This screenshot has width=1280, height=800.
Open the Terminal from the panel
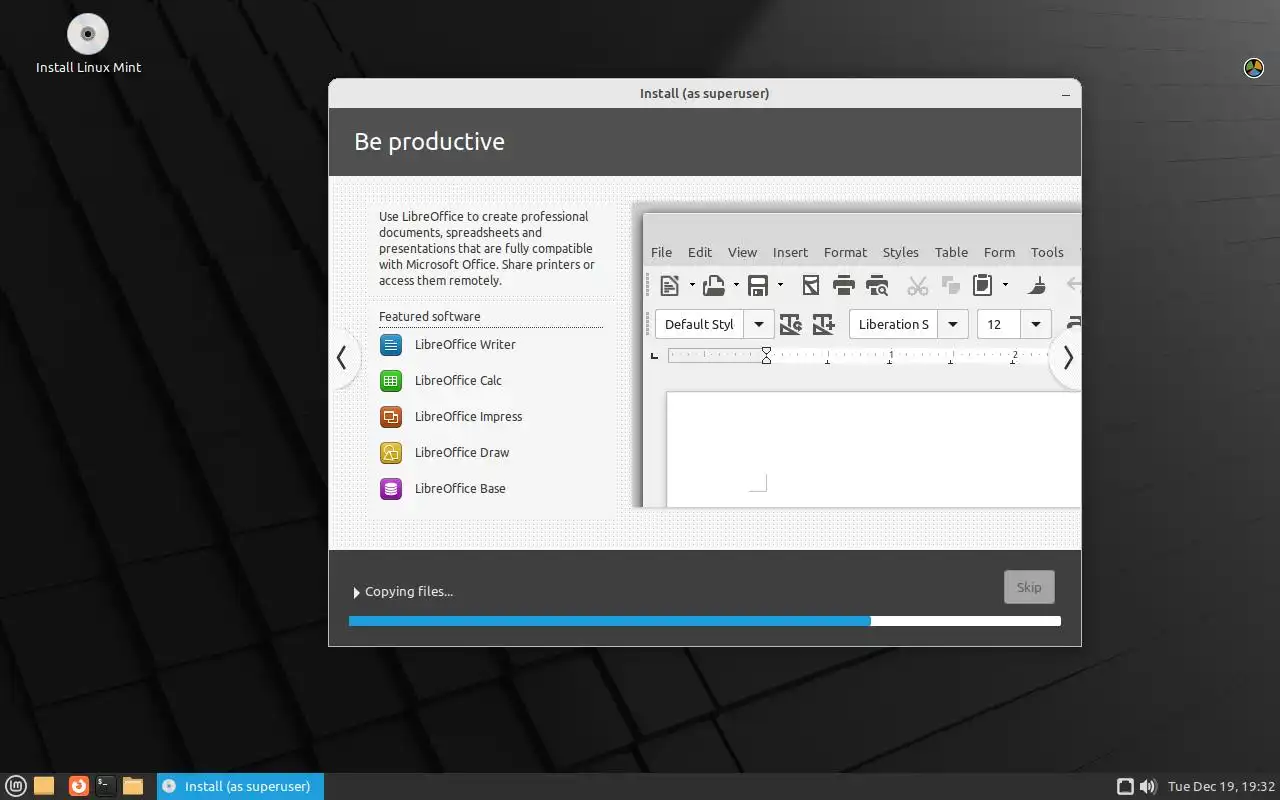105,786
